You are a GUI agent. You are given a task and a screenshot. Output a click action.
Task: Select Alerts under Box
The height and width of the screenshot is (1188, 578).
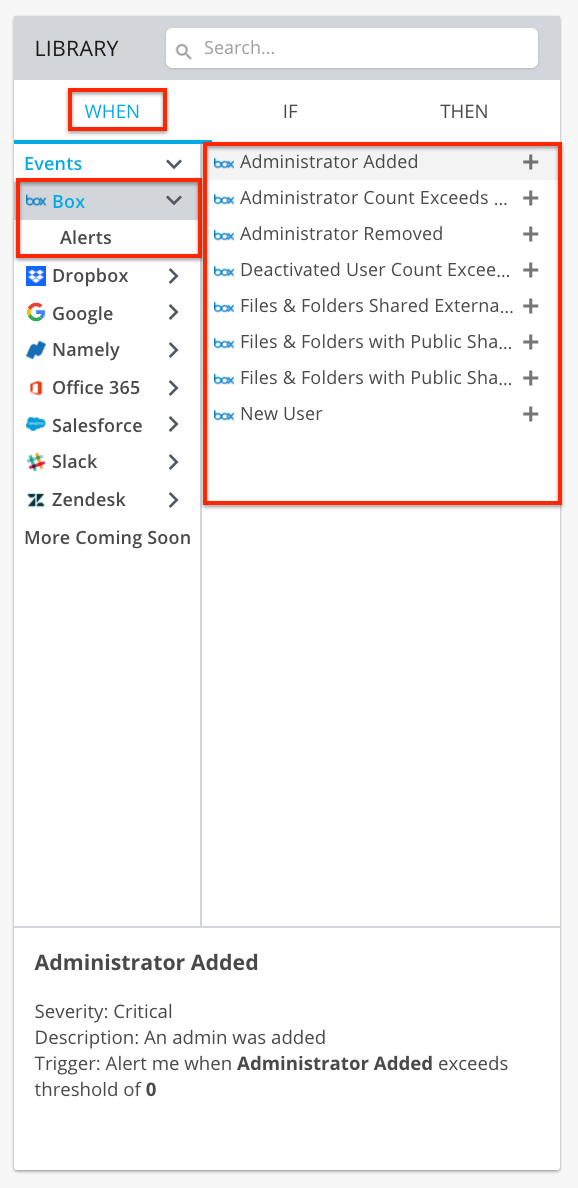pyautogui.click(x=86, y=238)
